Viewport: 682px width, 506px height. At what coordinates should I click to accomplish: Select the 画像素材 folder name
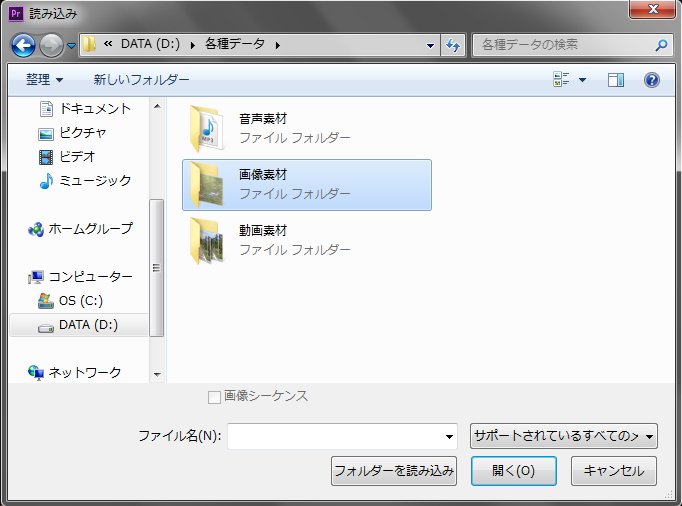click(x=263, y=175)
